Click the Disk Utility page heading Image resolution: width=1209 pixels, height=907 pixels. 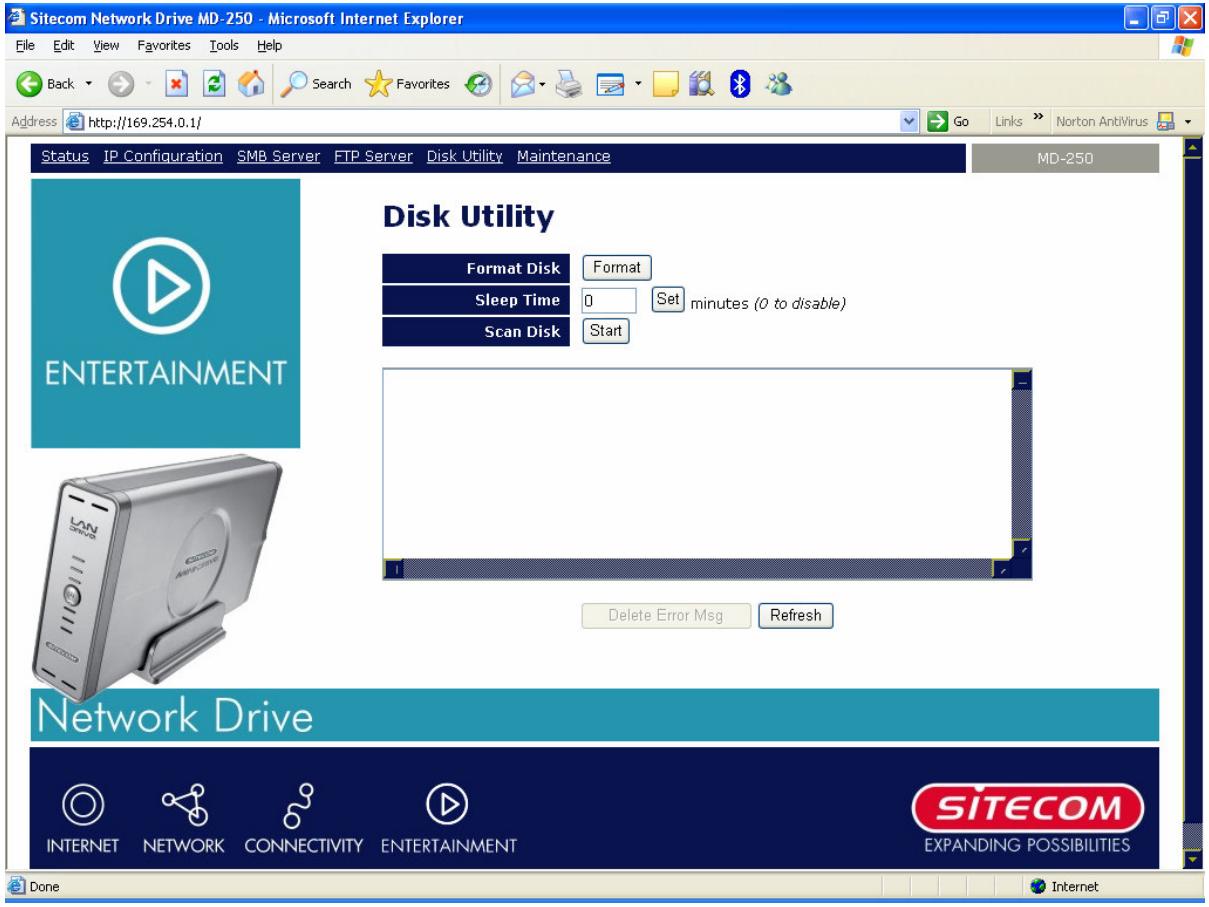(x=467, y=216)
